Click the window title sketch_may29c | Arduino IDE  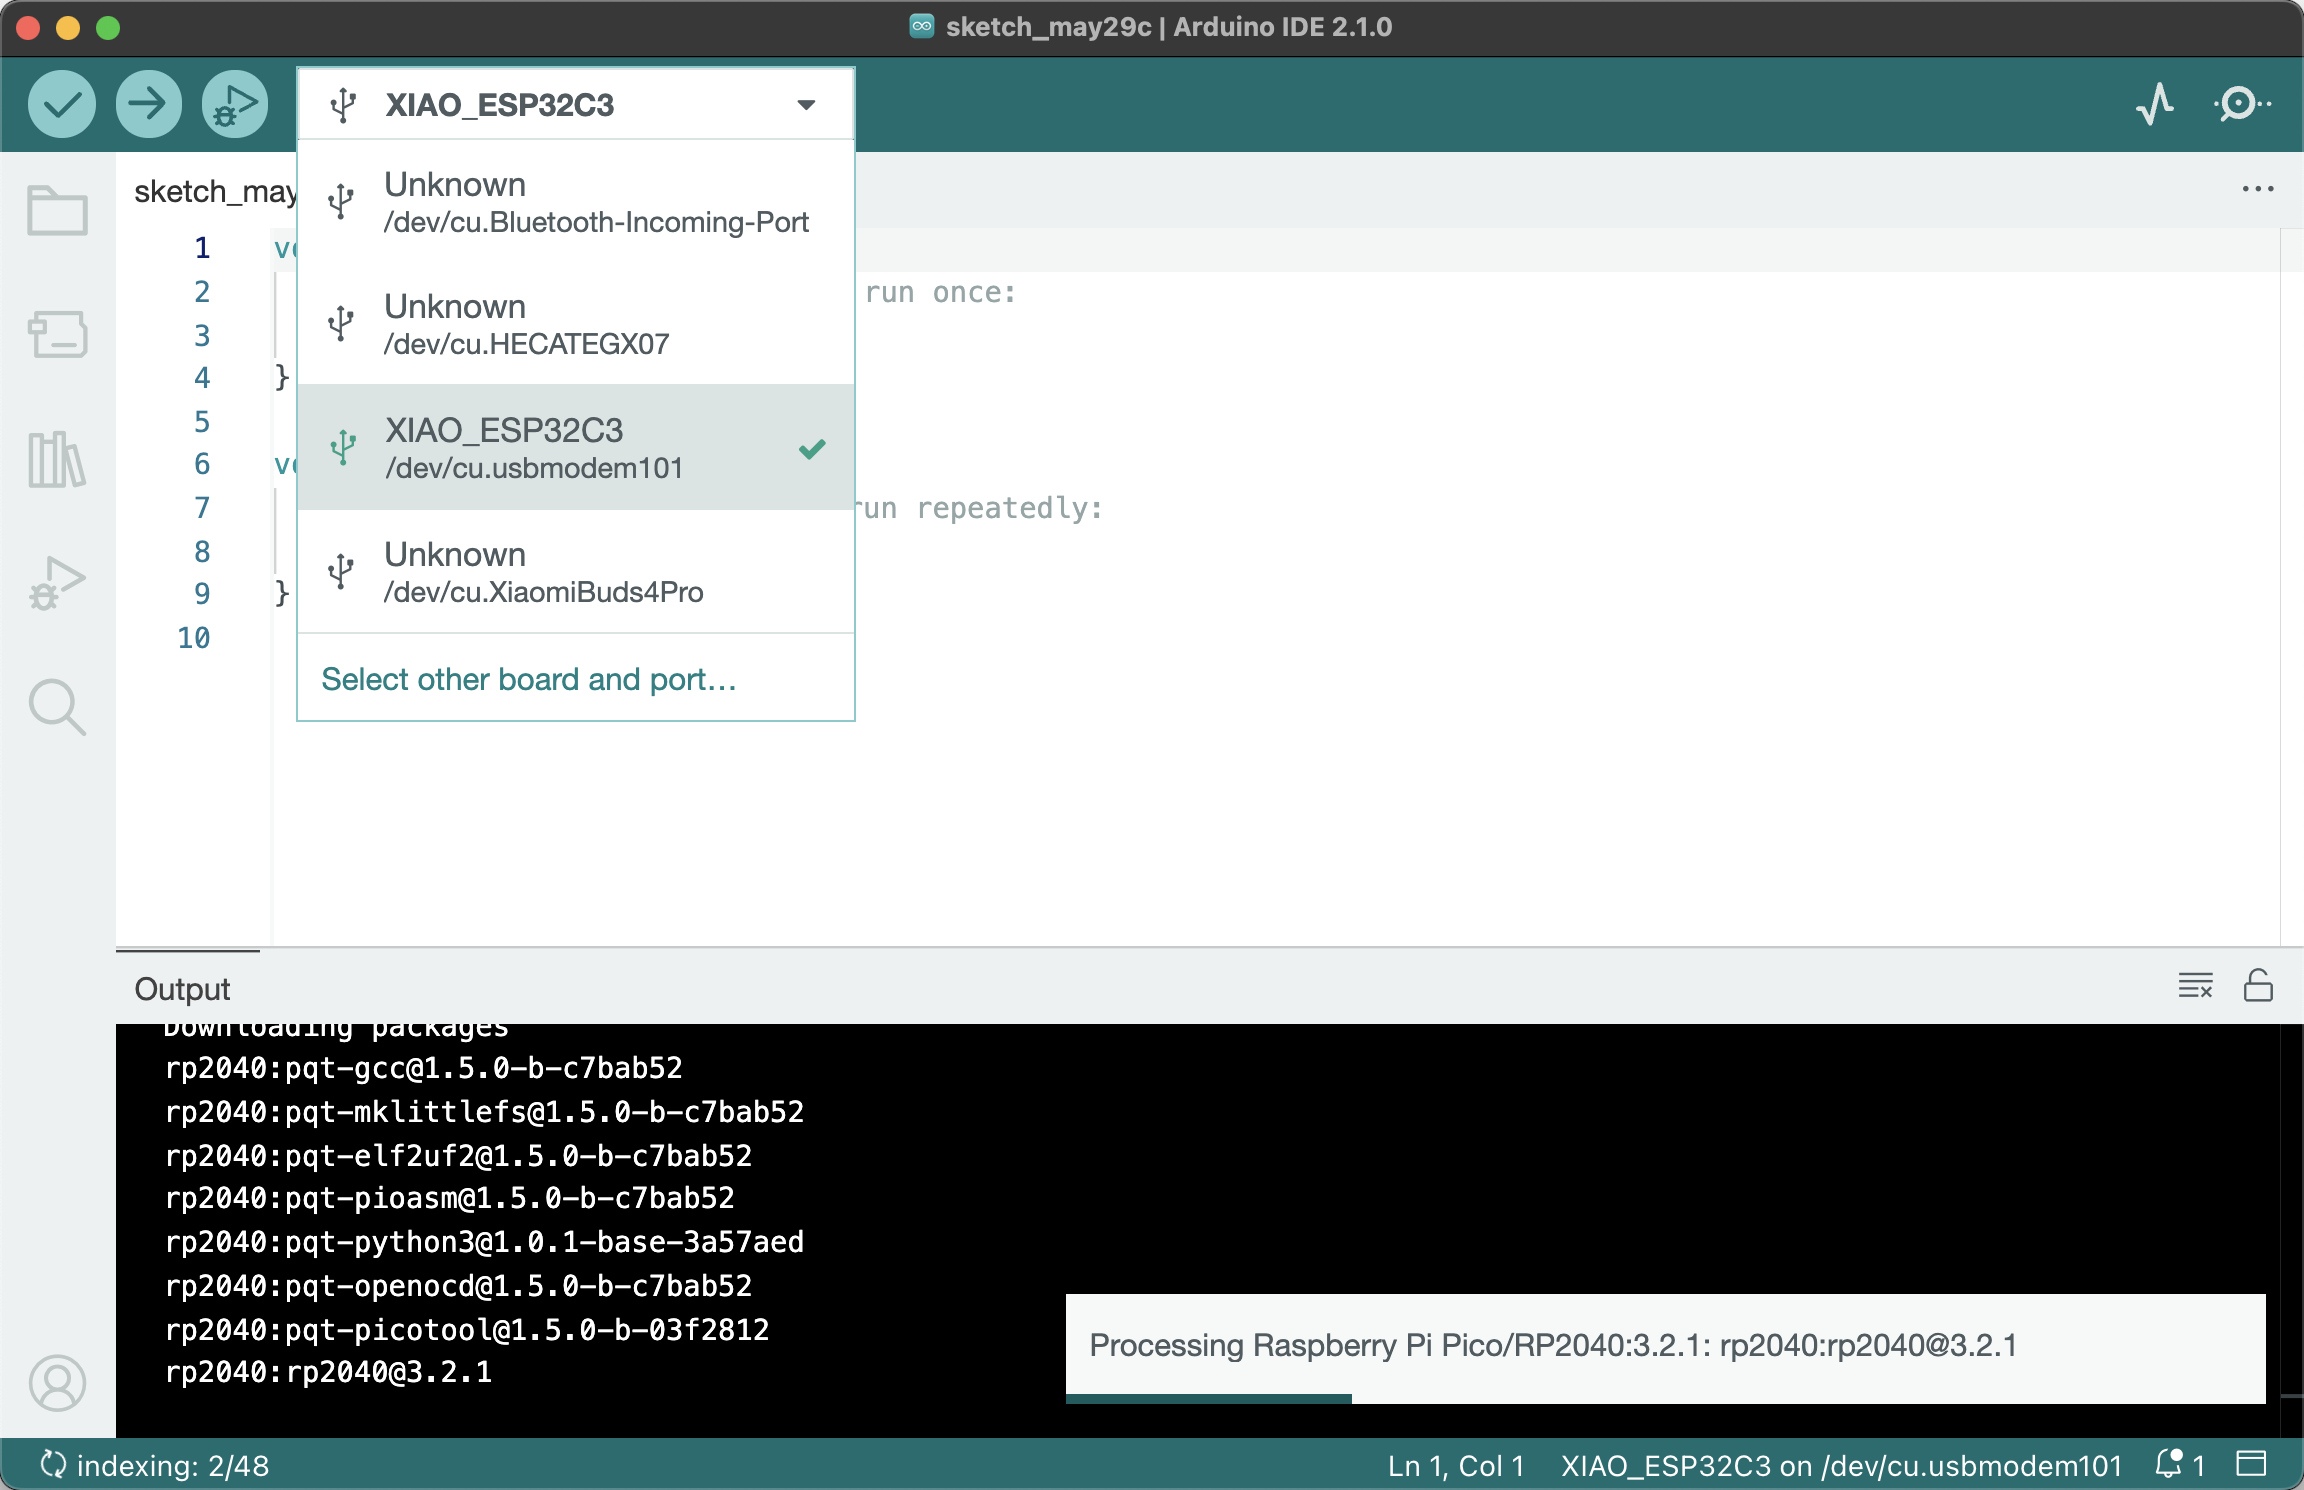click(x=1168, y=27)
